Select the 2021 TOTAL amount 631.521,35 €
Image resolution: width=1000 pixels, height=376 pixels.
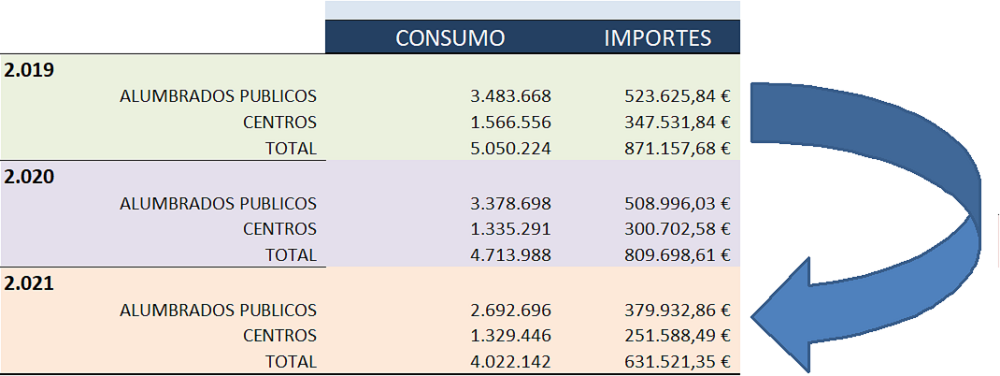pos(677,362)
